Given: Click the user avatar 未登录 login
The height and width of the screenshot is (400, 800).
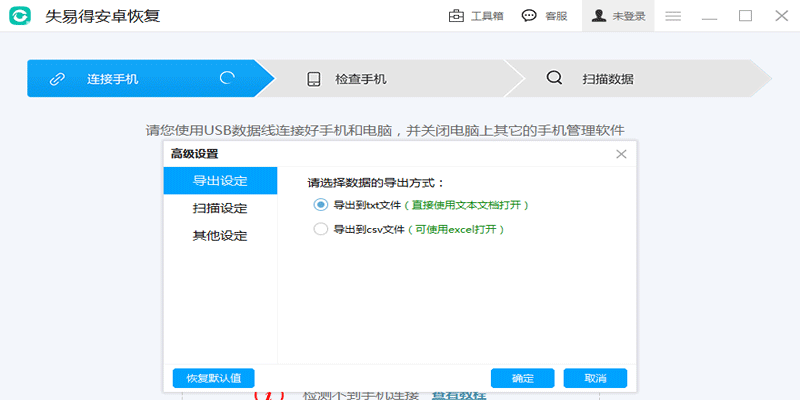Looking at the screenshot, I should [x=599, y=16].
